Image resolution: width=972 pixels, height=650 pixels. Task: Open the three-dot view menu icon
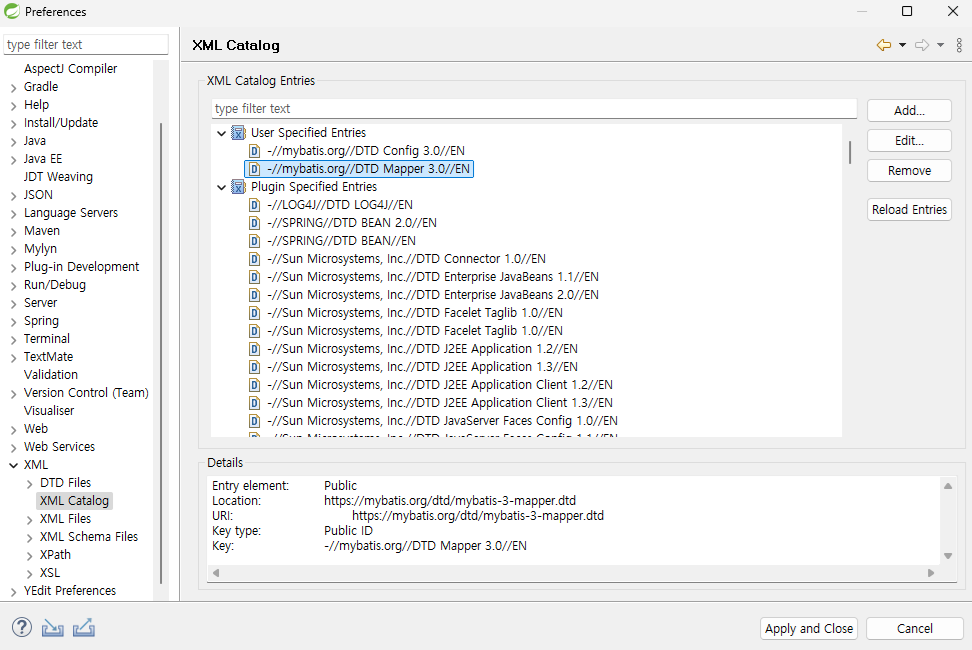(x=959, y=45)
